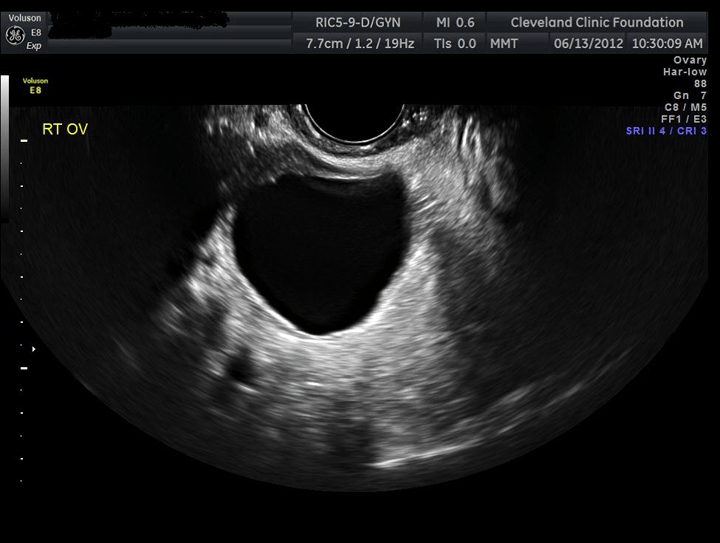Click the grayscale brightness bar
Viewport: 720px width, 543px height.
point(5,147)
